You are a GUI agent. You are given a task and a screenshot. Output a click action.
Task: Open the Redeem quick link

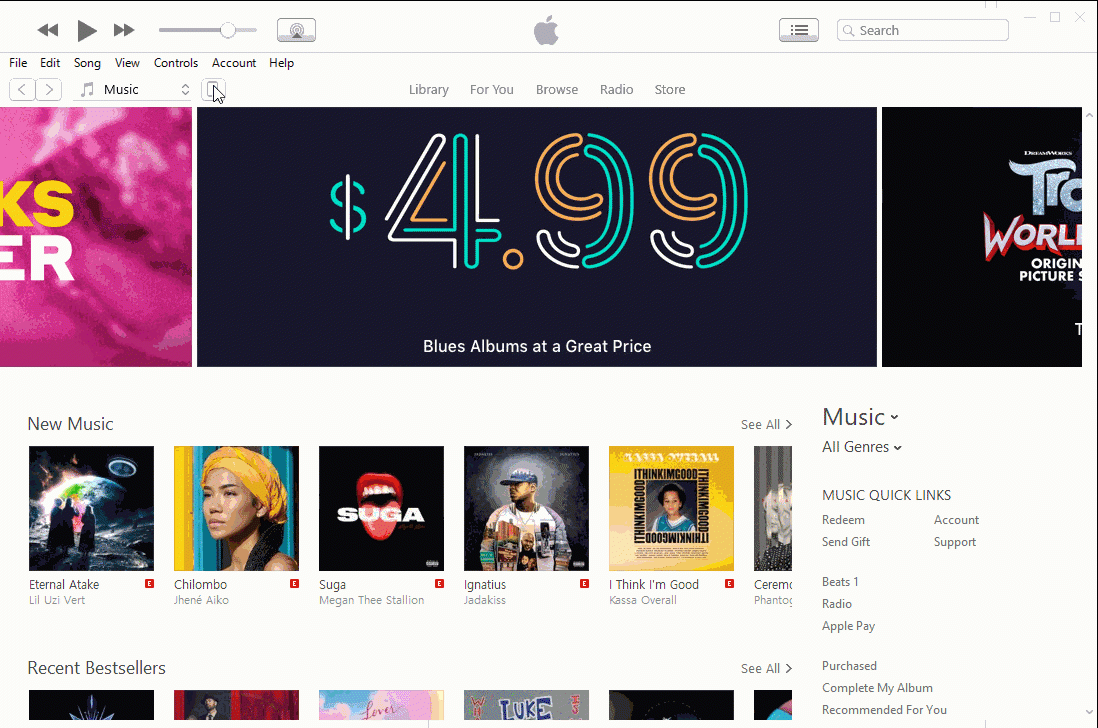click(843, 520)
